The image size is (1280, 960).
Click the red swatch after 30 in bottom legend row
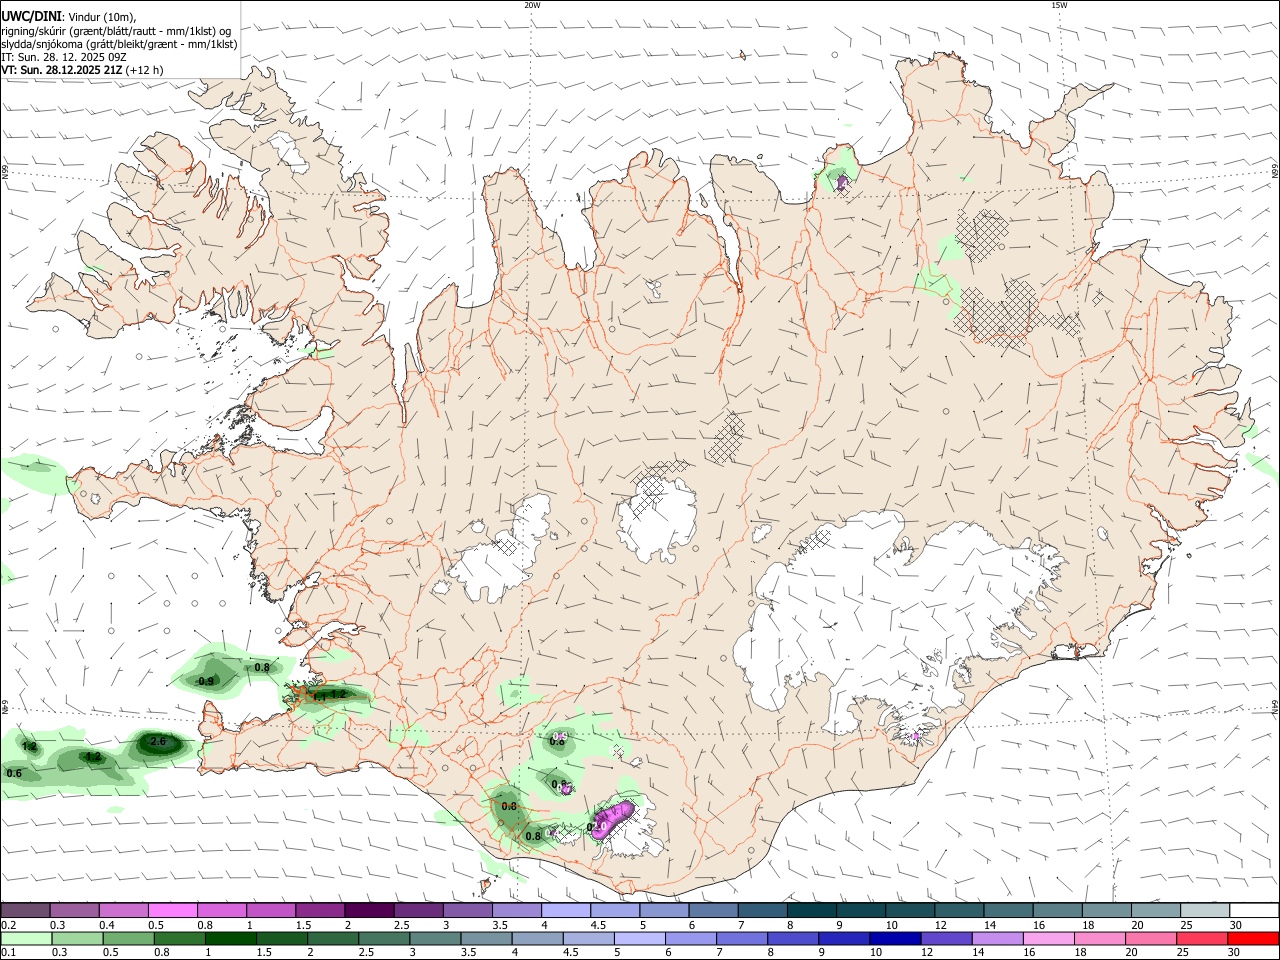(x=1253, y=938)
